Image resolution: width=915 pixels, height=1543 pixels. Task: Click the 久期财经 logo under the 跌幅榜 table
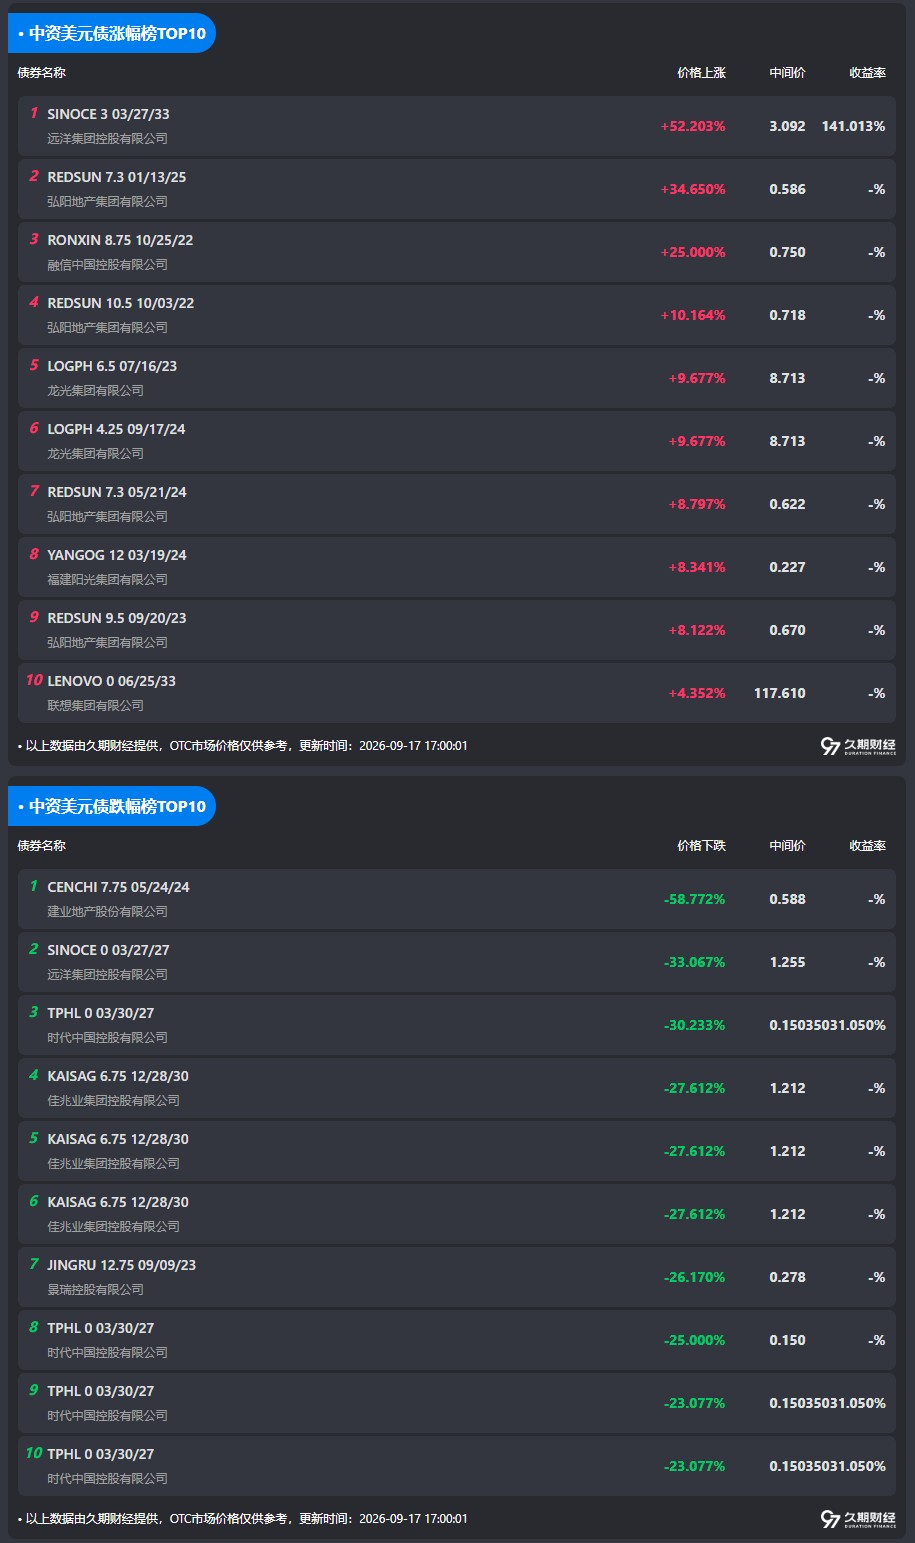click(x=858, y=1519)
